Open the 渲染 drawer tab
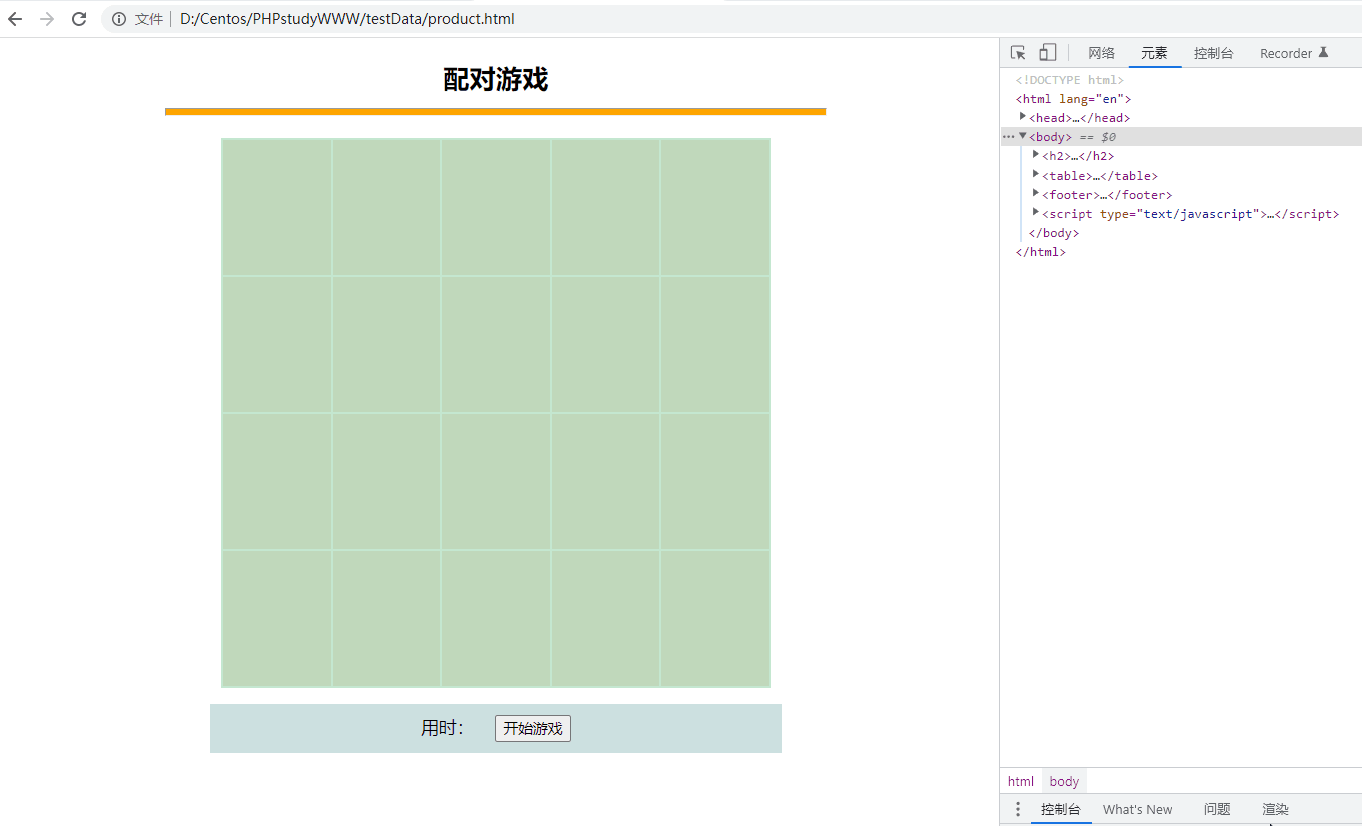The height and width of the screenshot is (826, 1362). pos(1275,809)
